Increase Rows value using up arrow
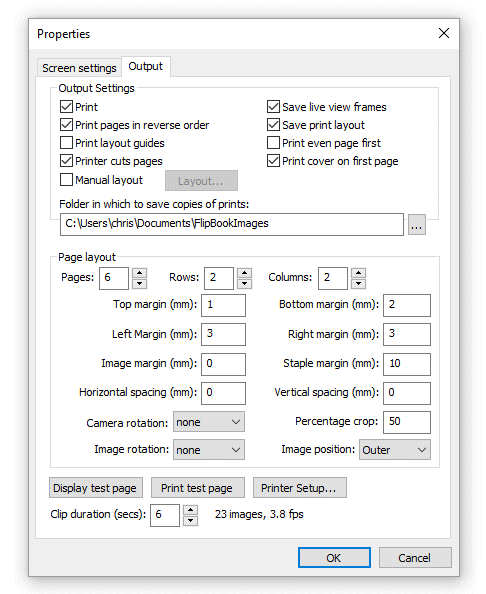 pos(245,273)
